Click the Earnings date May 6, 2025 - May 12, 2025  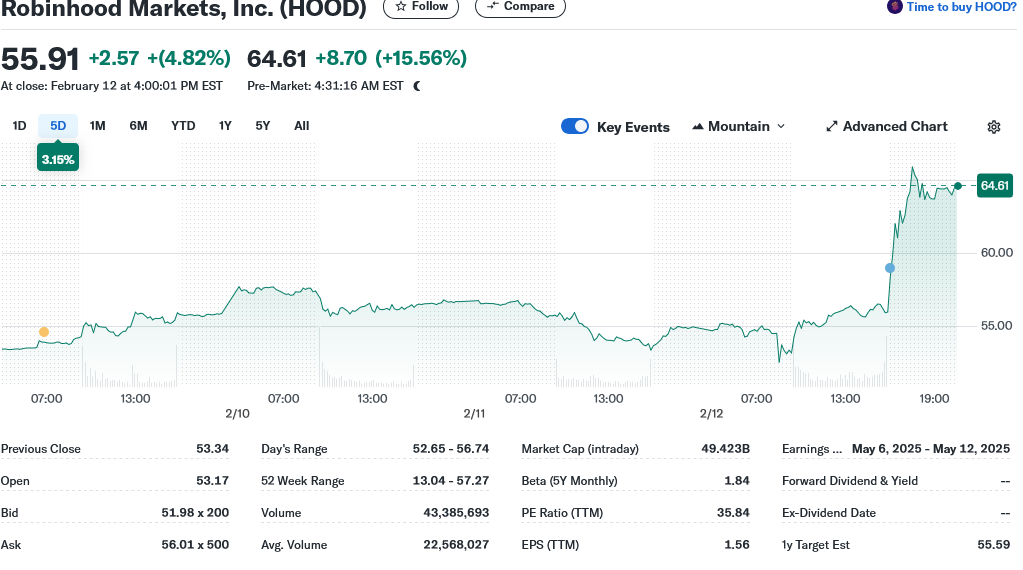click(x=931, y=449)
